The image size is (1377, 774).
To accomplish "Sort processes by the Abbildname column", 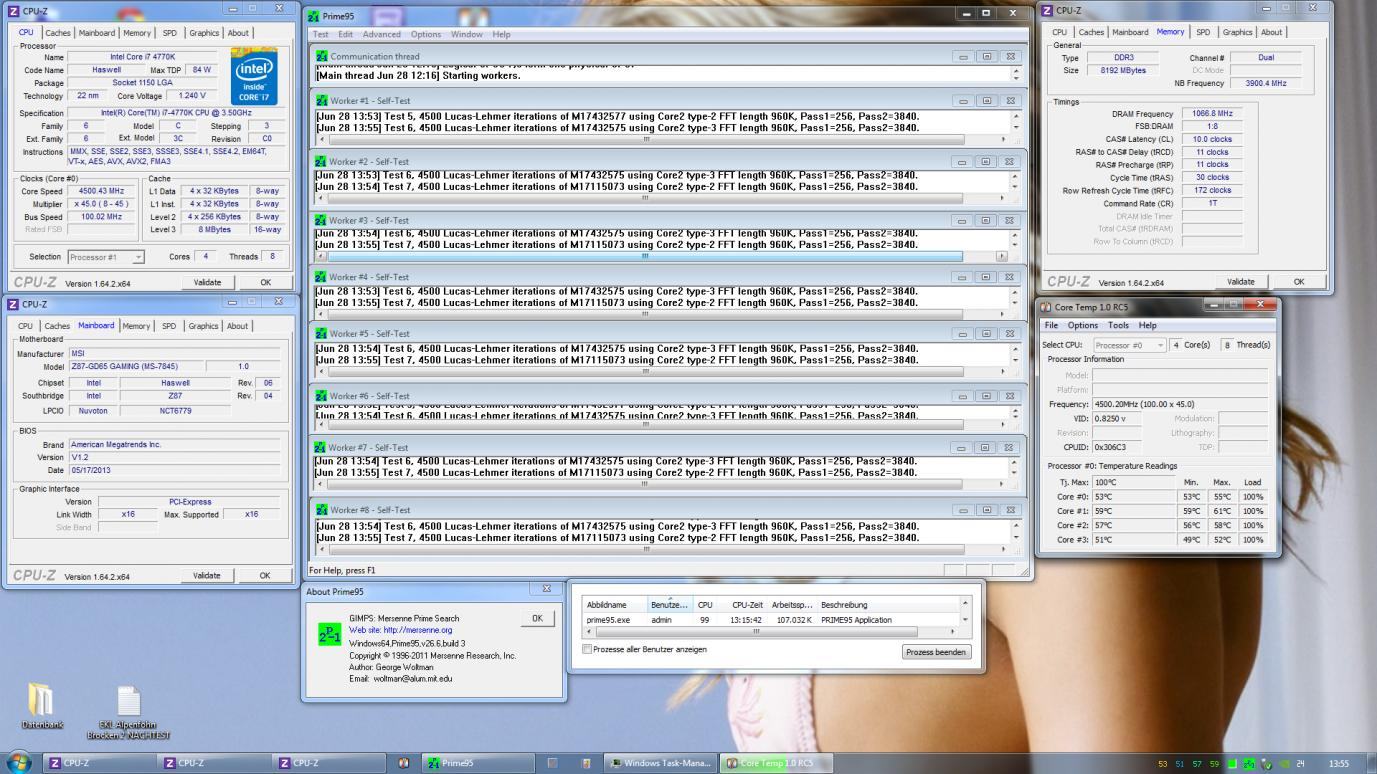I will click(615, 604).
